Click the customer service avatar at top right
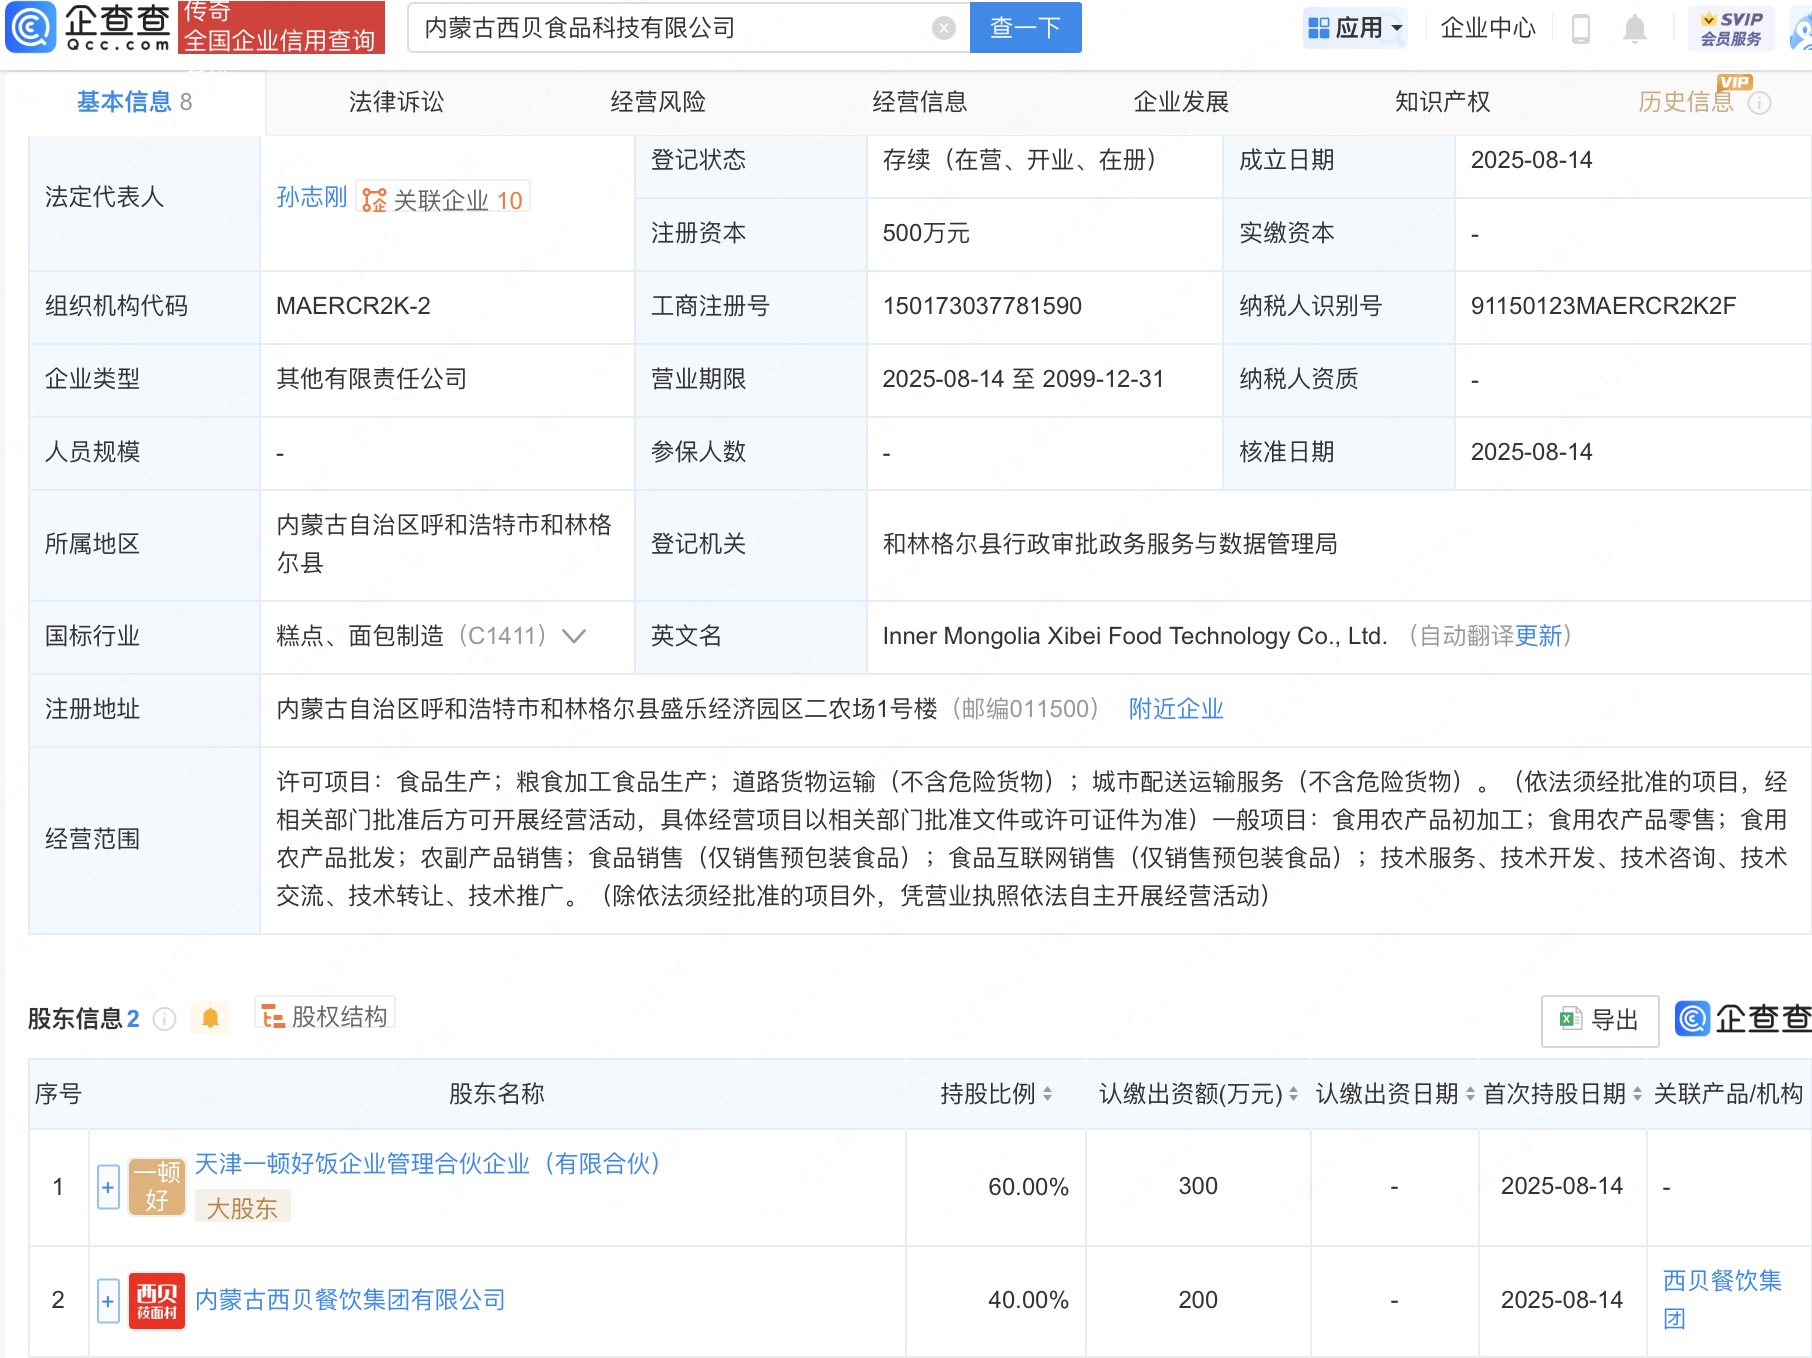 click(x=1800, y=28)
